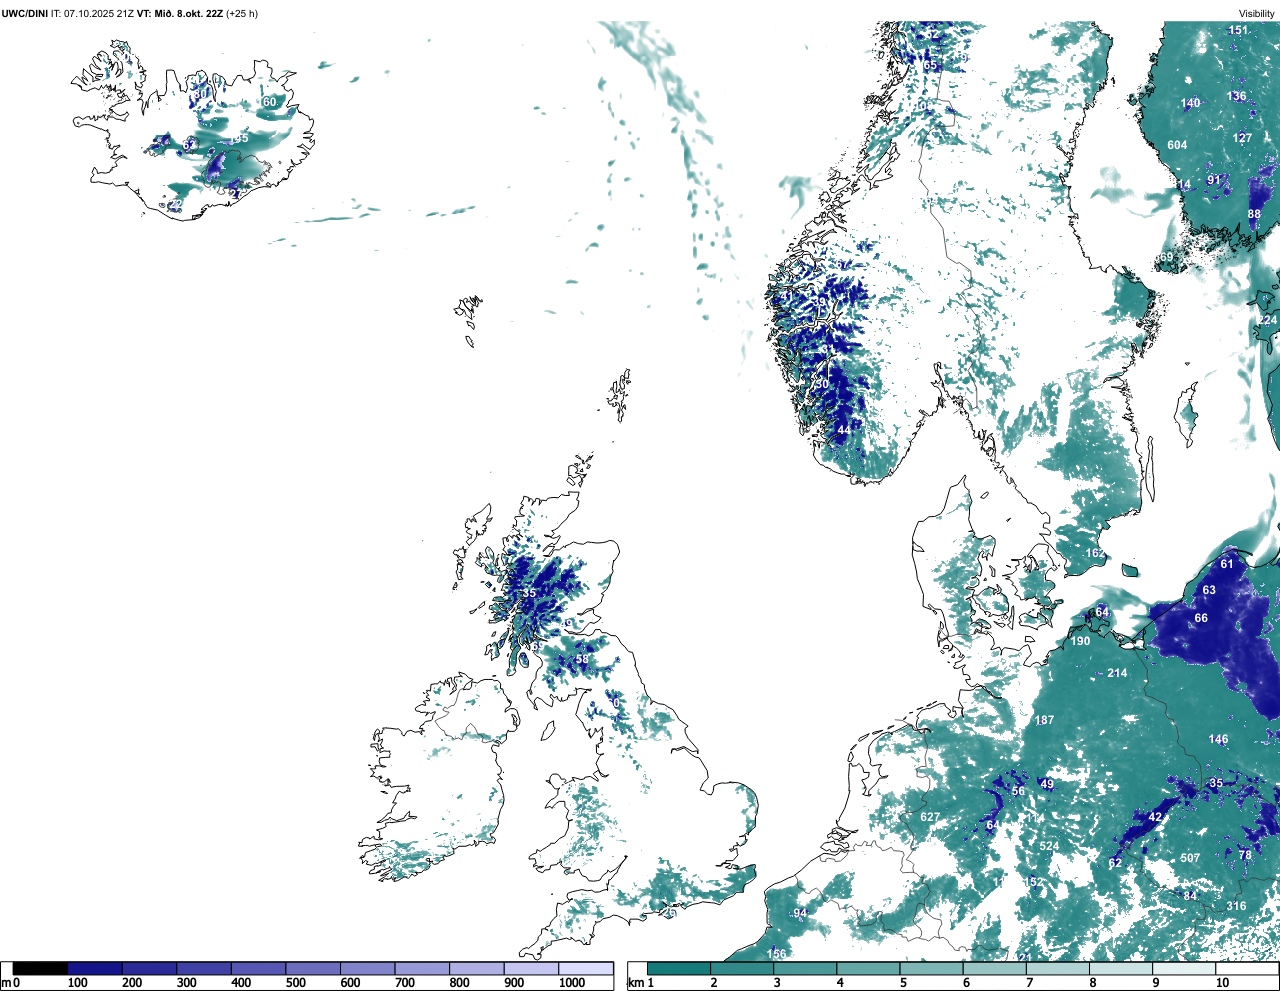Click visibility value 151 at top right
Viewport: 1280px width, 991px height.
coord(1238,30)
